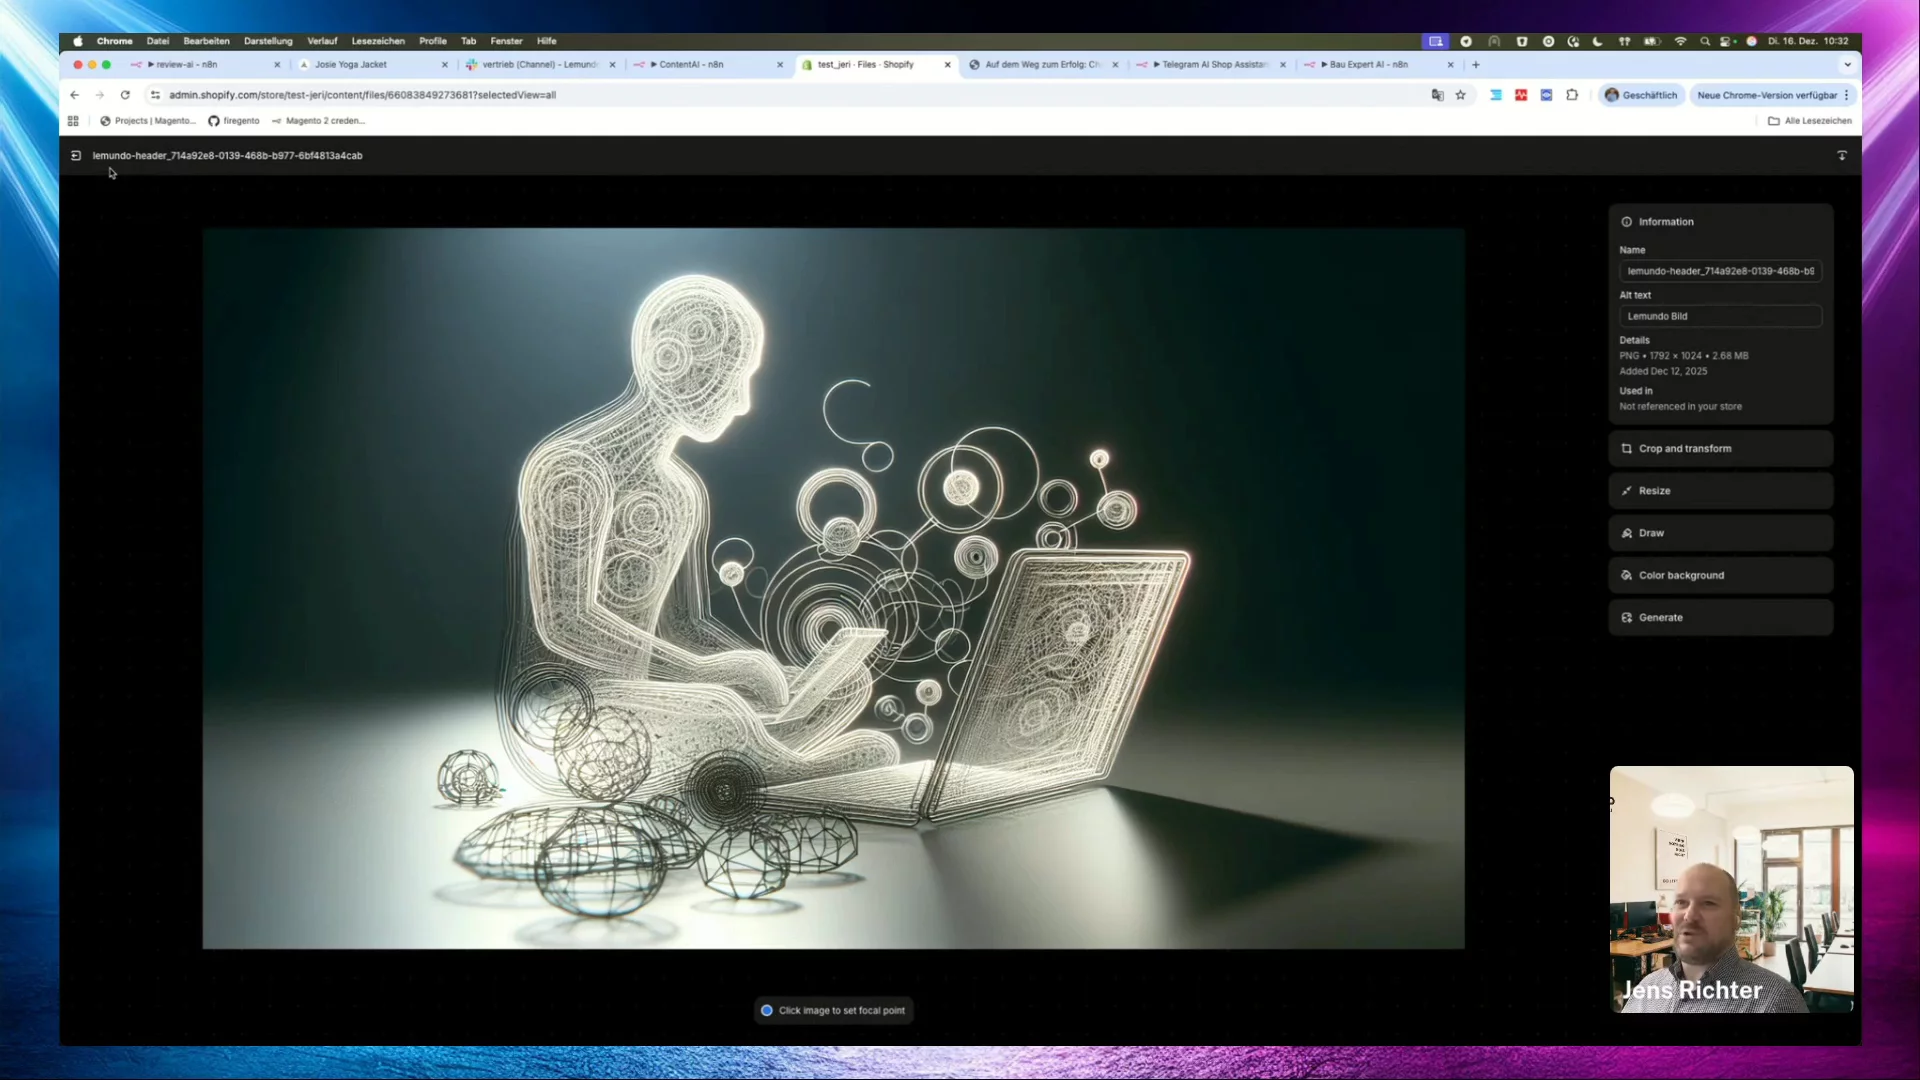The image size is (1920, 1080).
Task: Open Alle Lesezeichen bookmarks folder
Action: [1809, 121]
